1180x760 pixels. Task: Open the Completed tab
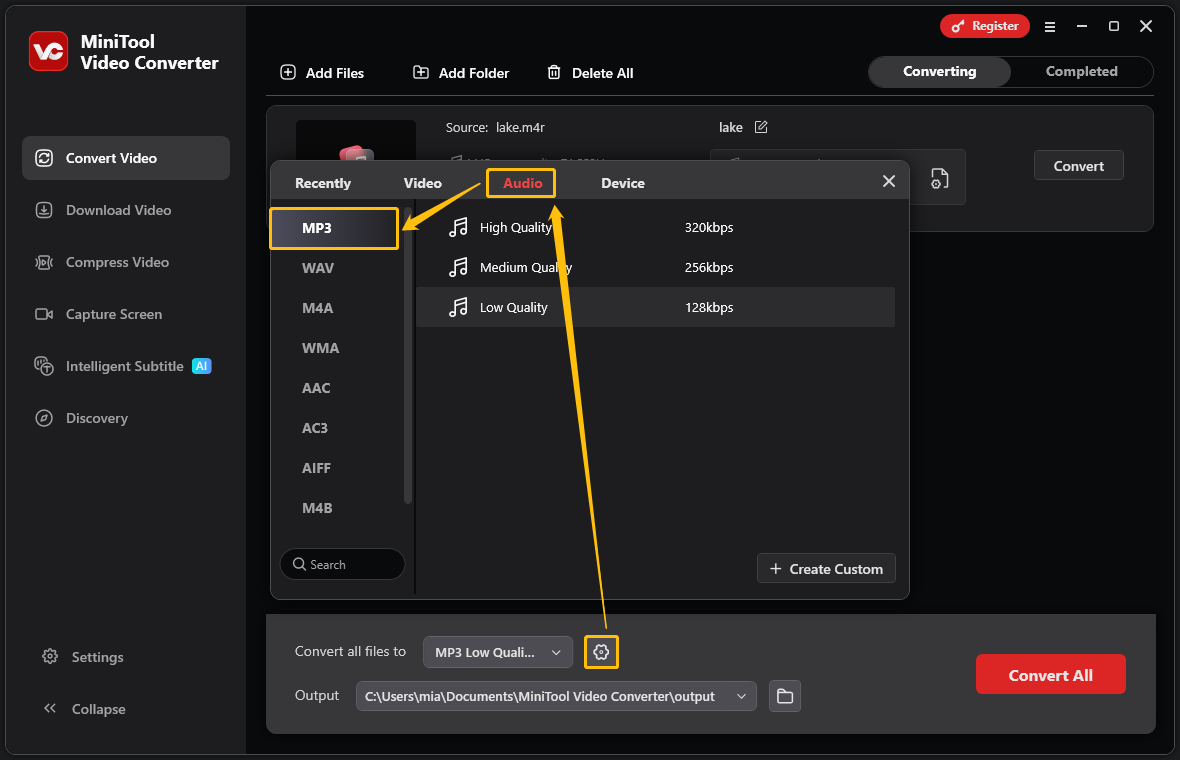[x=1080, y=71]
